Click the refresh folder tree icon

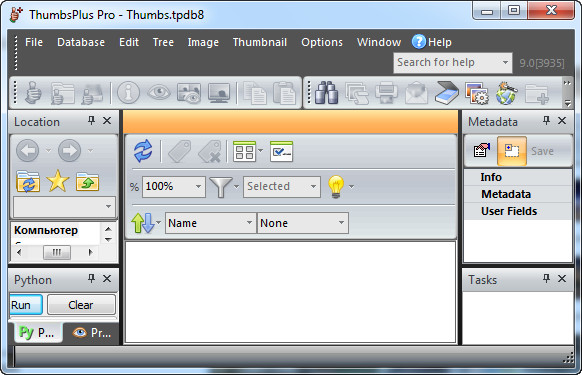point(28,182)
